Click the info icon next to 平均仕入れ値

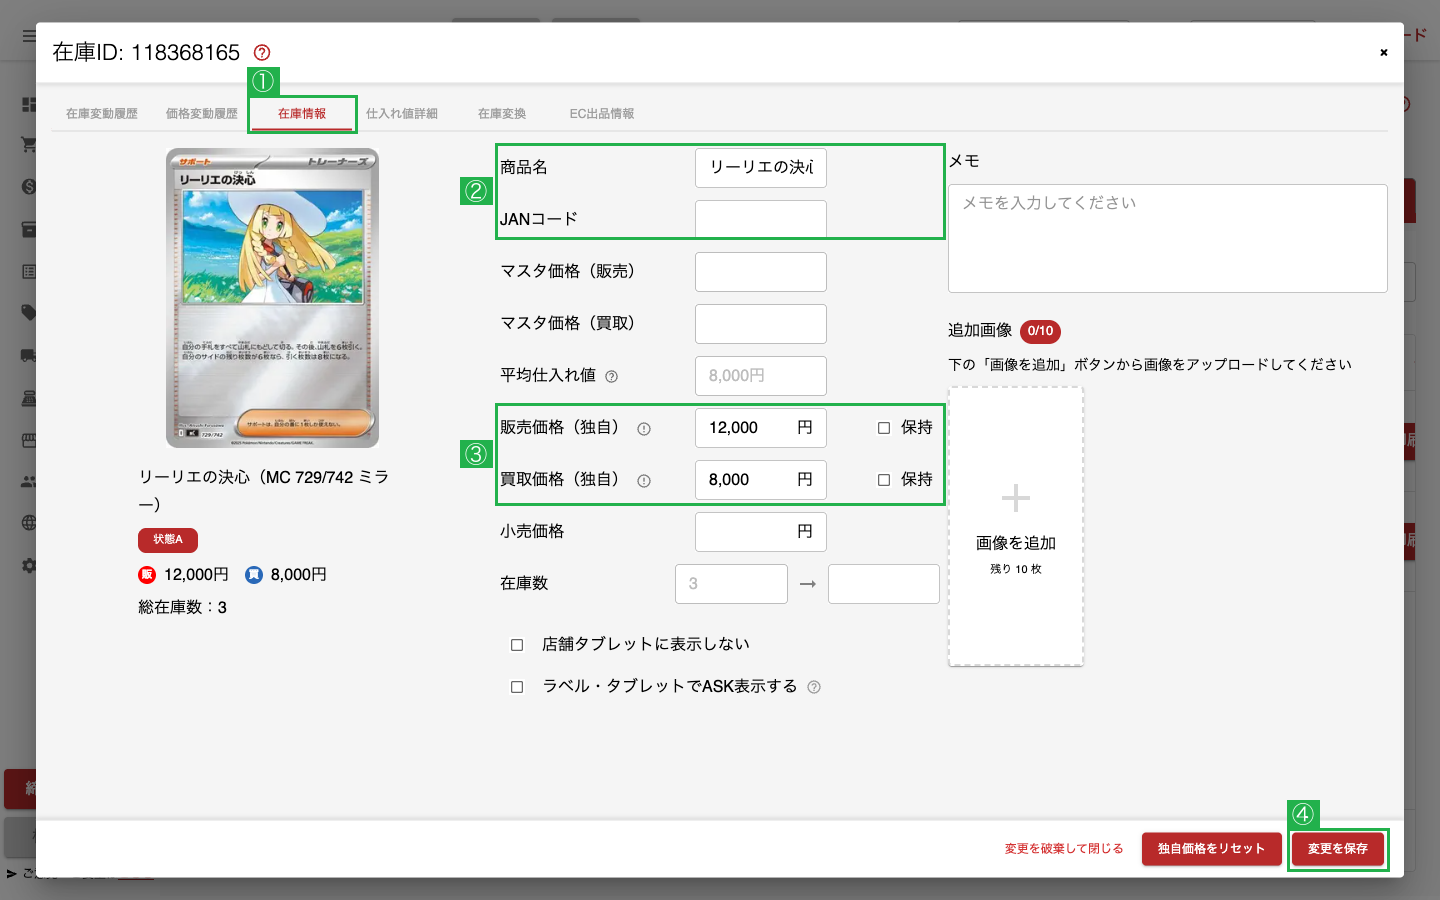coord(612,377)
